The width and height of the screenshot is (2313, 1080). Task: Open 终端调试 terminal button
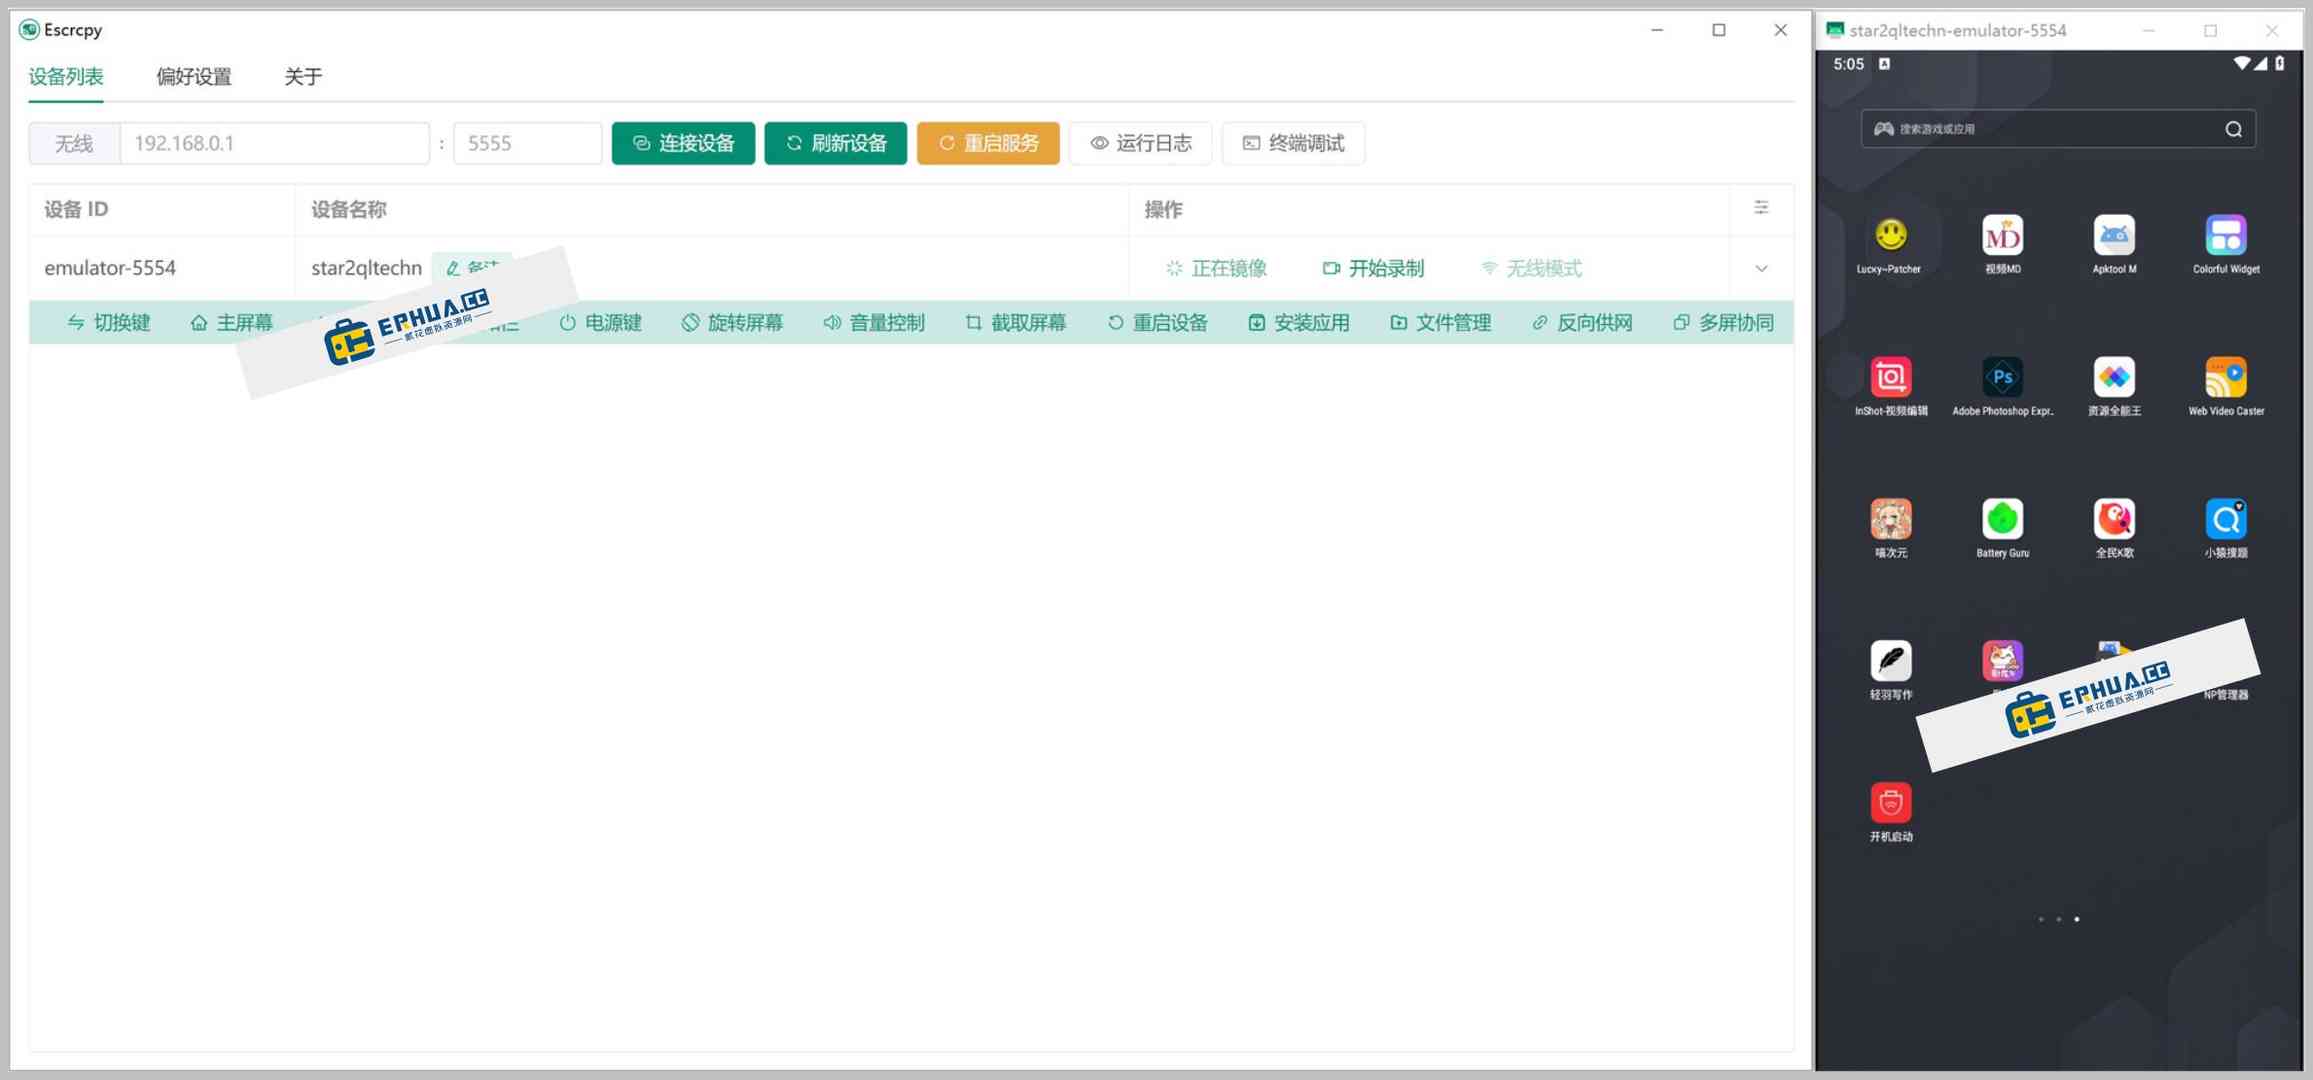[x=1293, y=143]
